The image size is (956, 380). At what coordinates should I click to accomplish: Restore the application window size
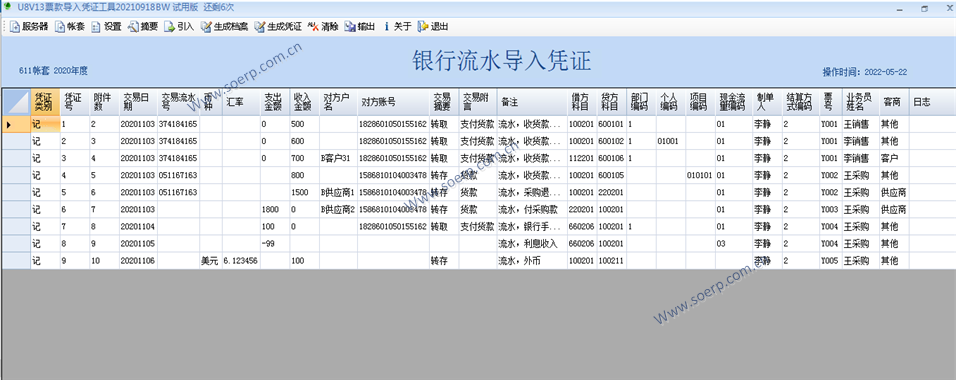pyautogui.click(x=925, y=9)
